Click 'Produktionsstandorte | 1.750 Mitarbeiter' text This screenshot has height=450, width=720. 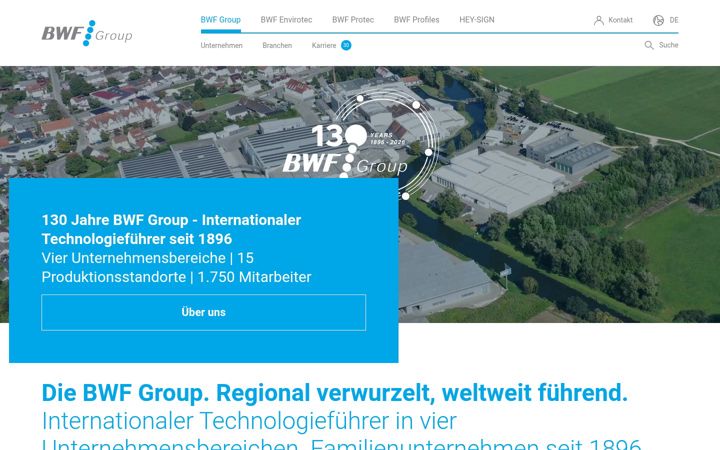click(x=176, y=277)
